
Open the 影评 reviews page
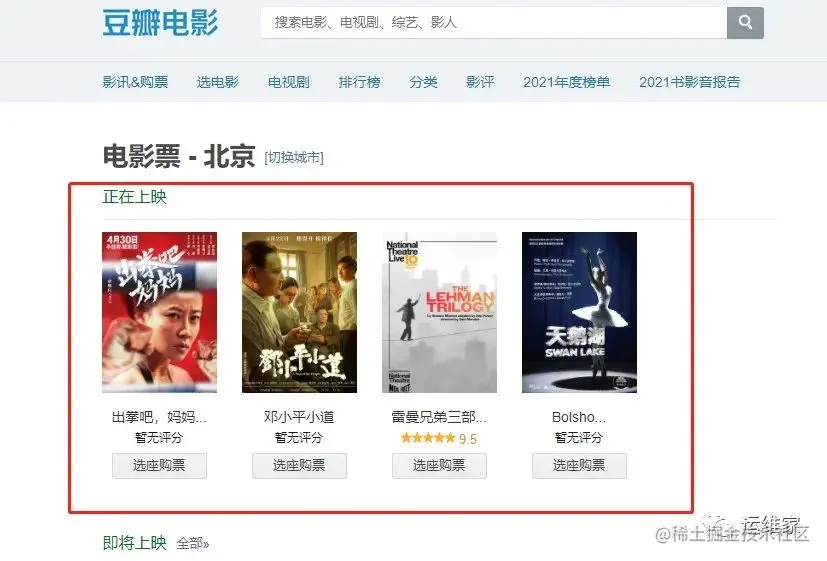click(x=480, y=82)
